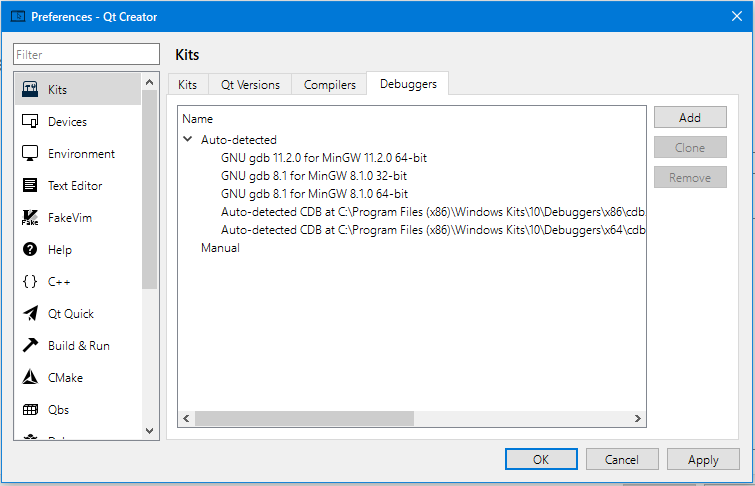Open the Devices category icon
The image size is (755, 486).
pyautogui.click(x=30, y=122)
